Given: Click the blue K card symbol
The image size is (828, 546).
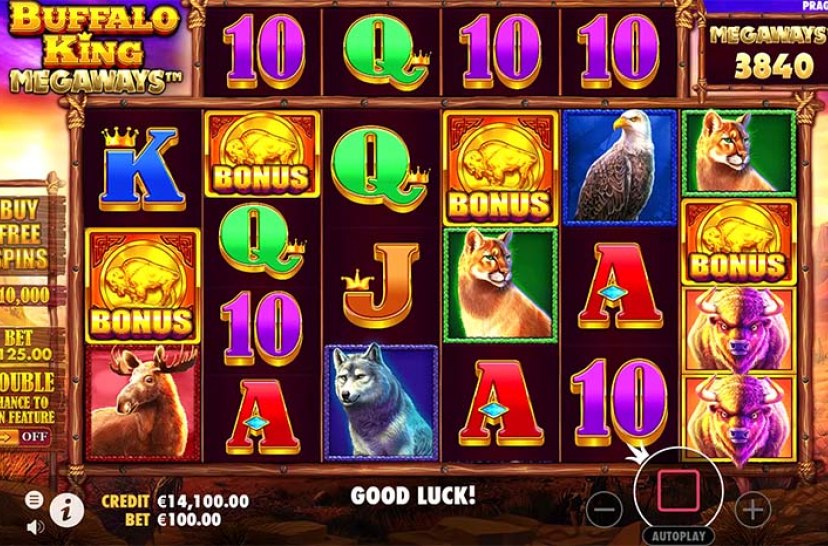Looking at the screenshot, I should click(x=141, y=169).
